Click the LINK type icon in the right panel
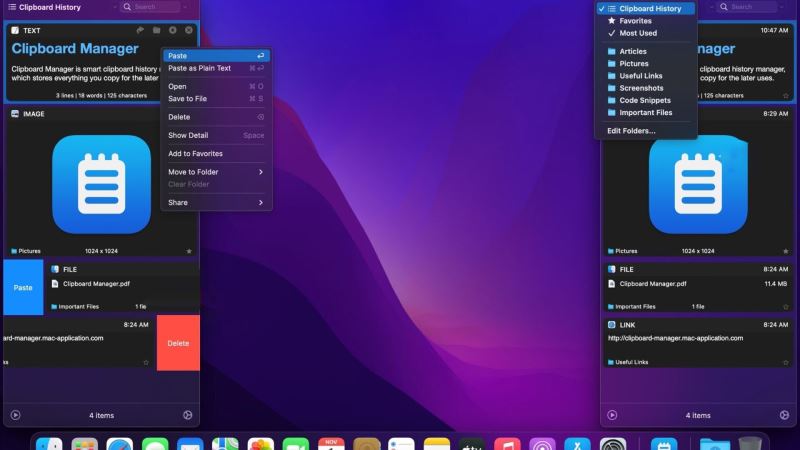The image size is (800, 450). 612,325
